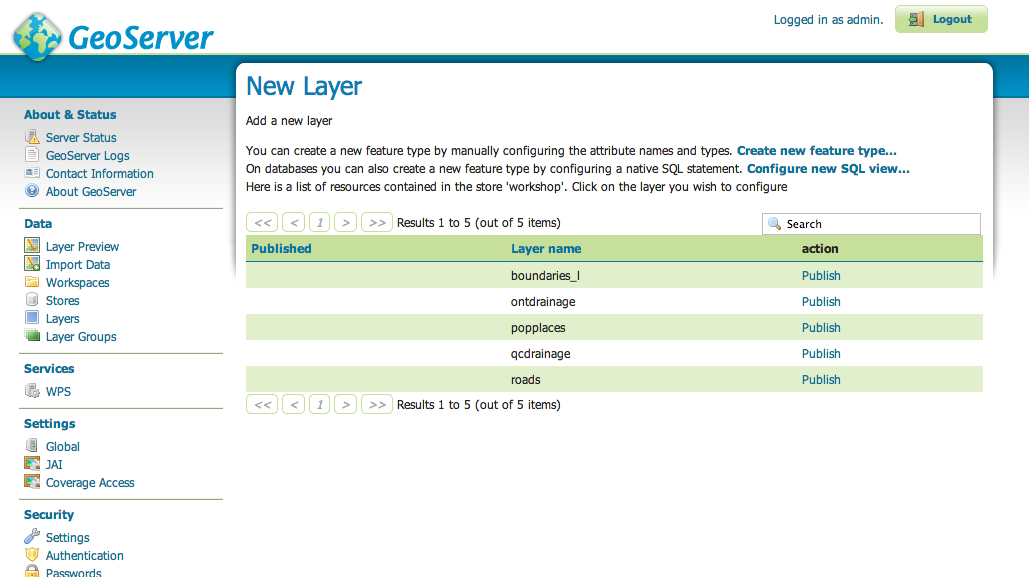Open Security Settings link
The width and height of the screenshot is (1029, 577).
pos(68,538)
